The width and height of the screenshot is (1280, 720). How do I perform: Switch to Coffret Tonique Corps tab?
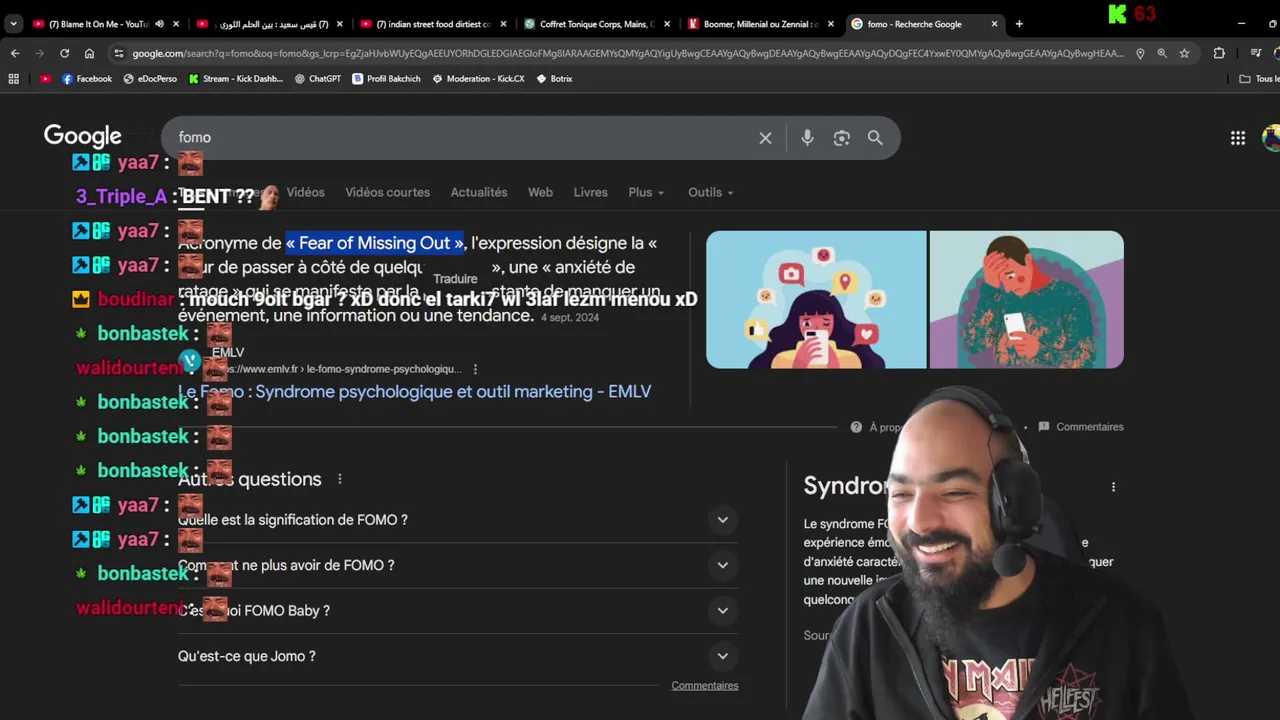[x=596, y=24]
